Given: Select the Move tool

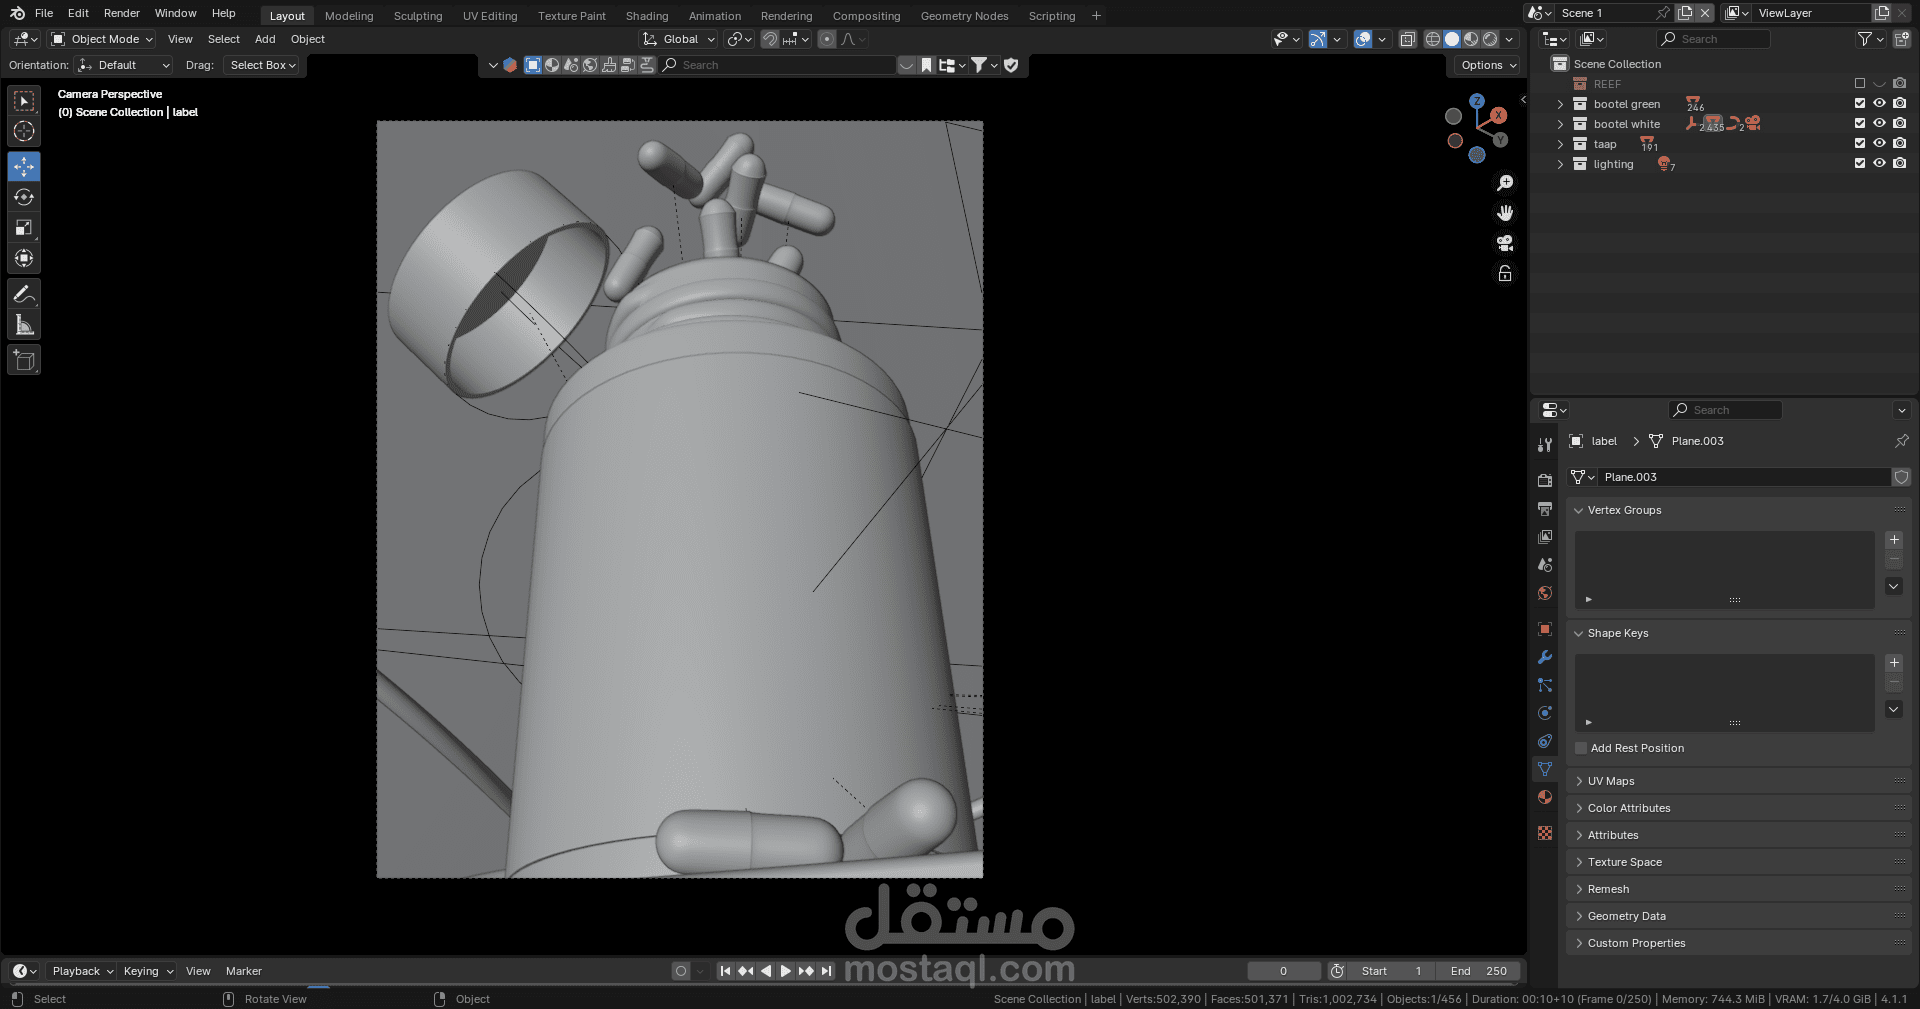Looking at the screenshot, I should click(x=24, y=166).
